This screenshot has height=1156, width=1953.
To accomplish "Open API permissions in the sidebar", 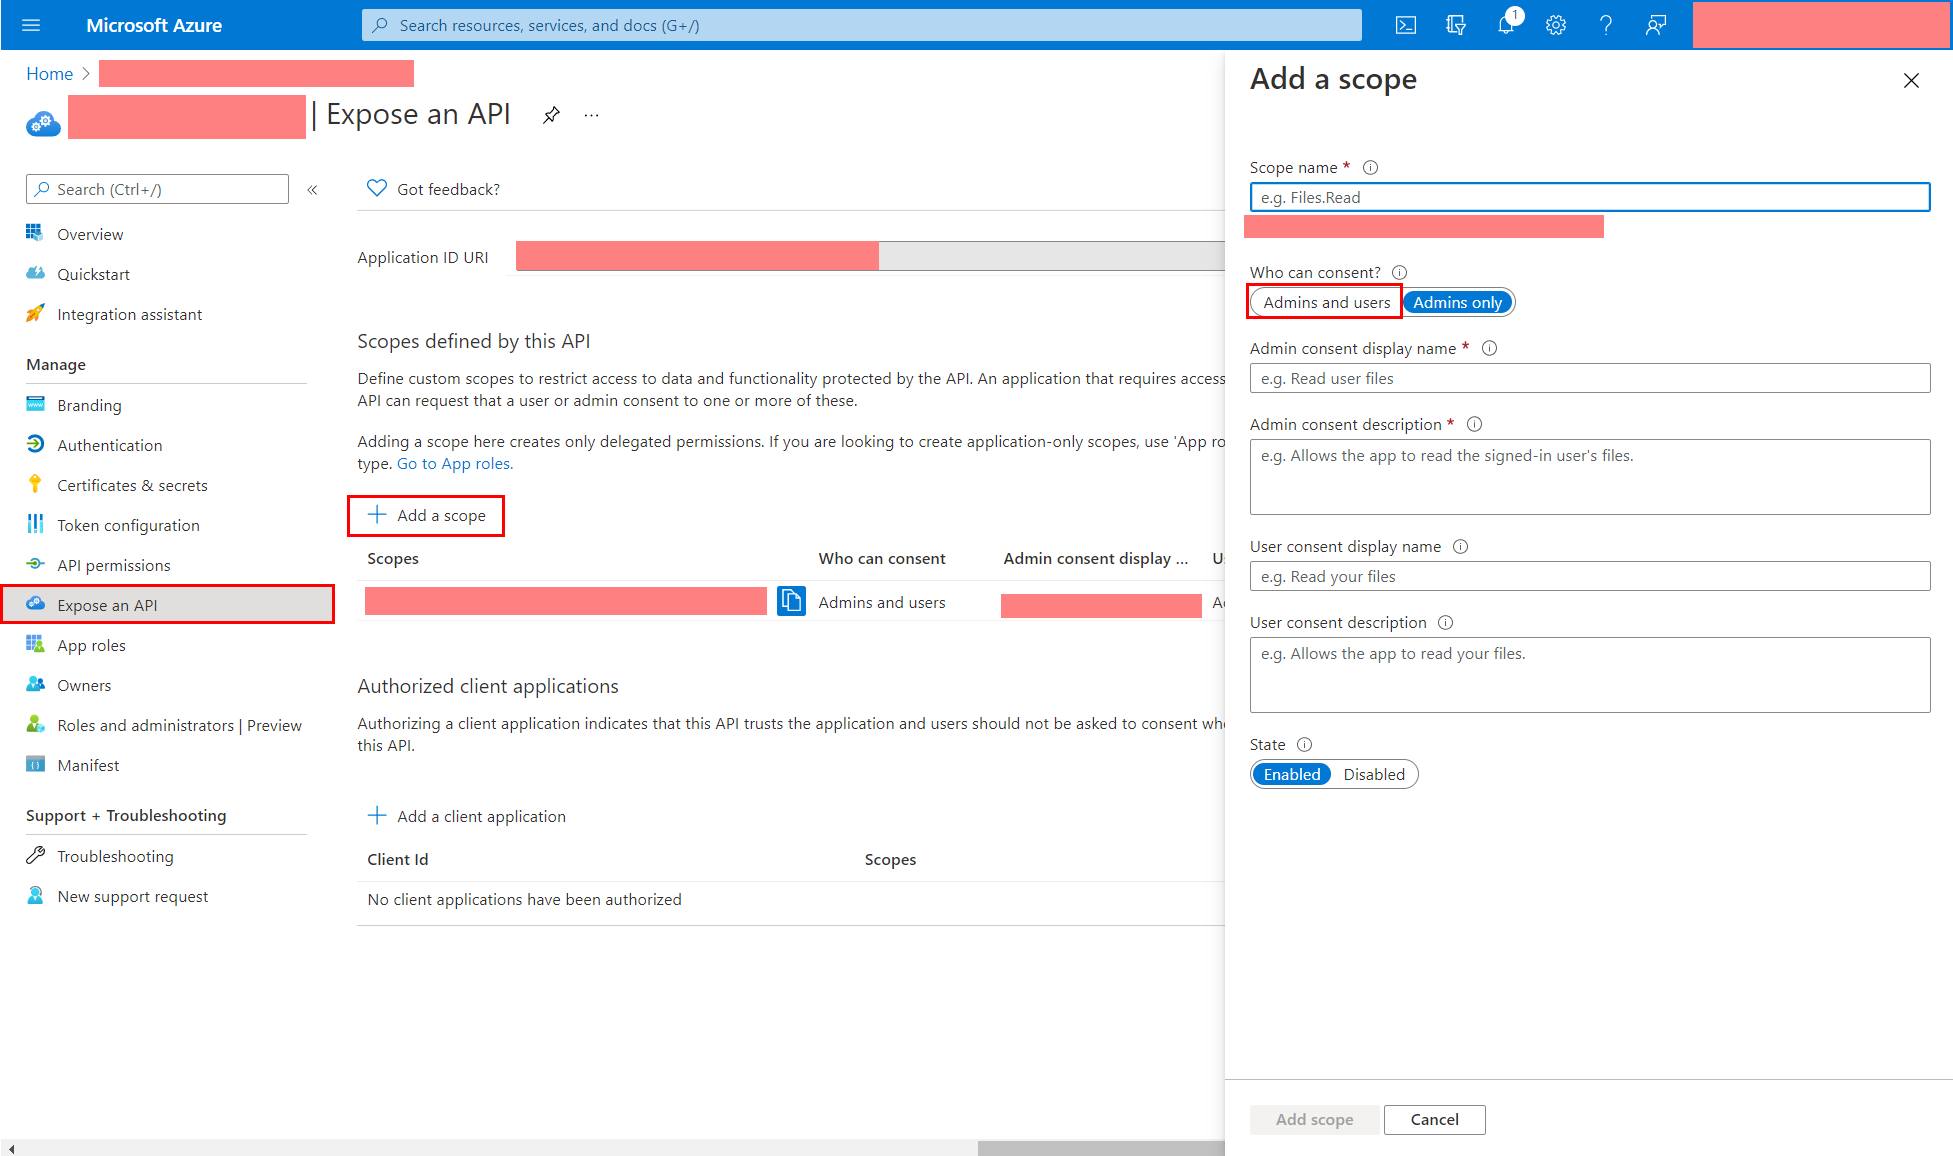I will click(x=113, y=565).
